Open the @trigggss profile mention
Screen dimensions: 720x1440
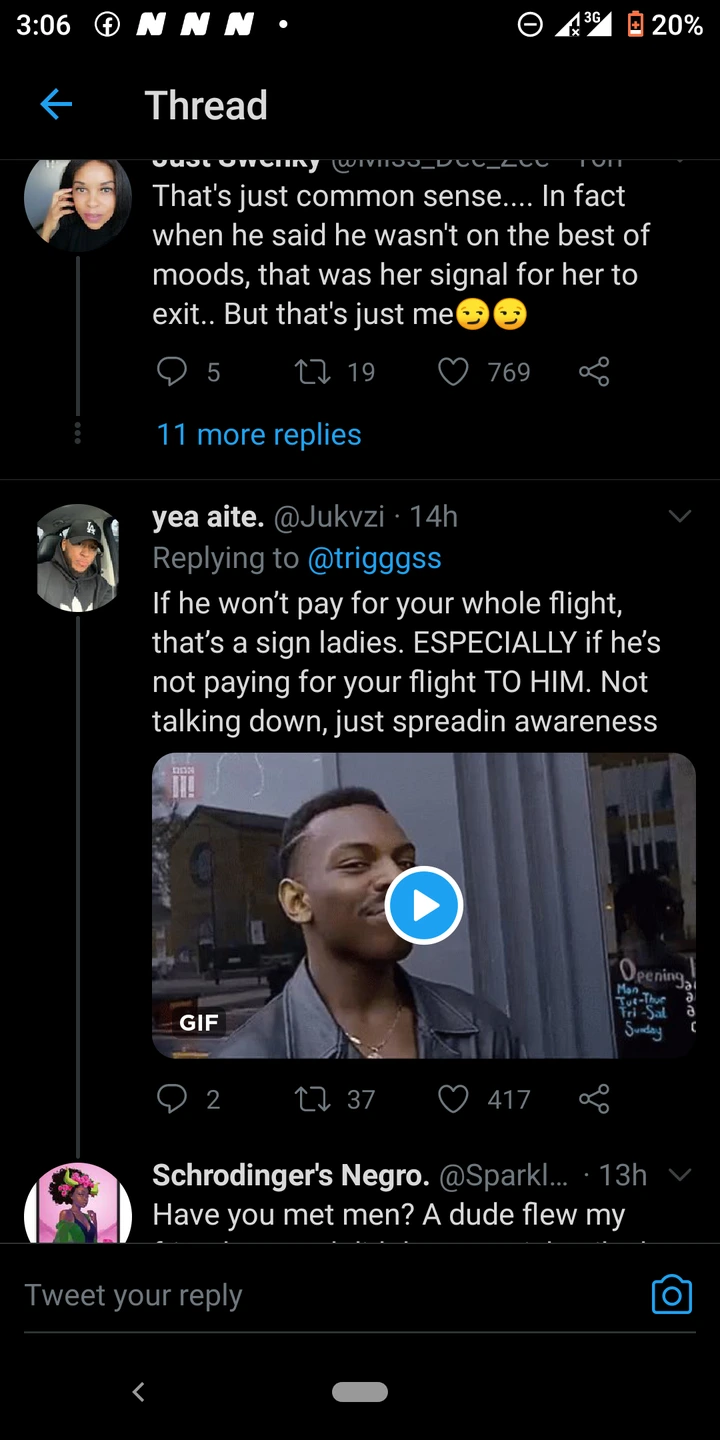(374, 558)
